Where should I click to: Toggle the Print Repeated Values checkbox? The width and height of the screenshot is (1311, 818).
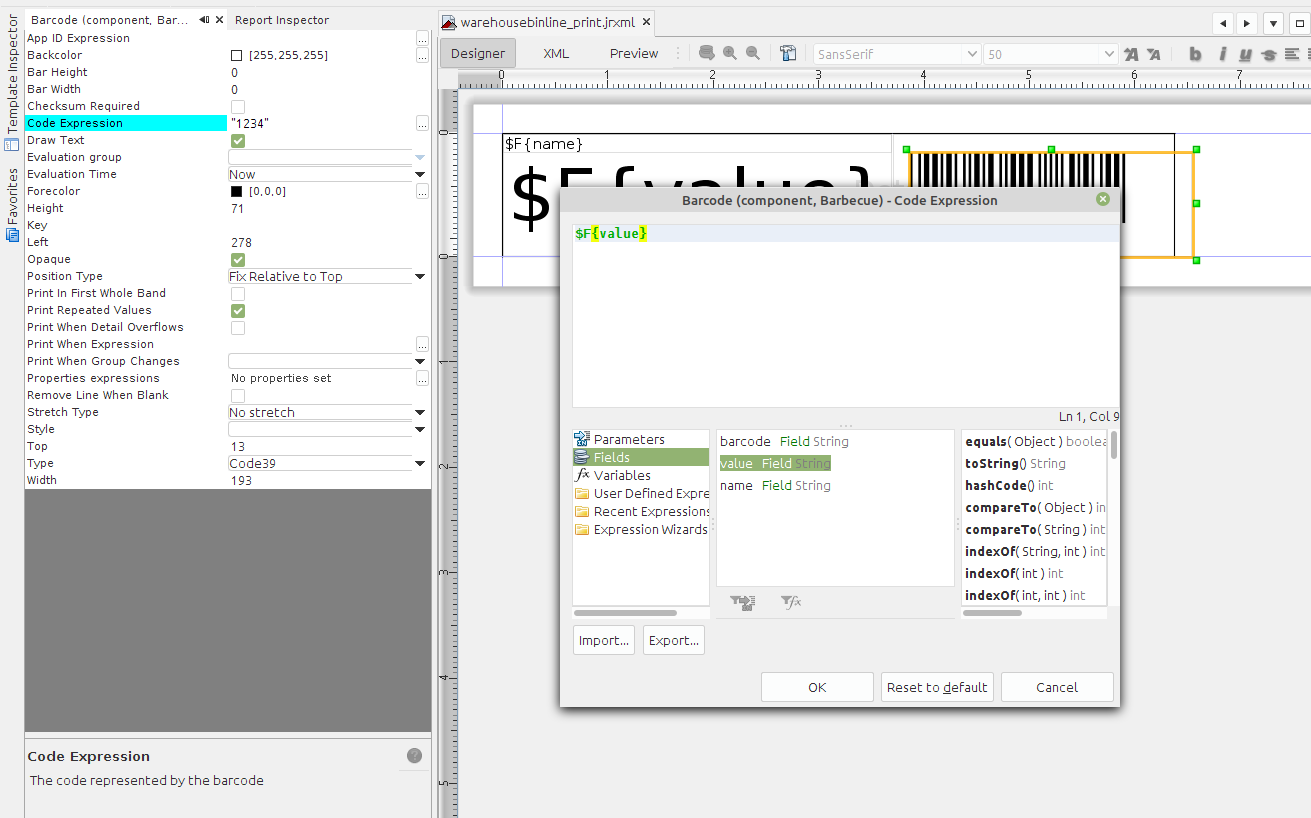(238, 311)
